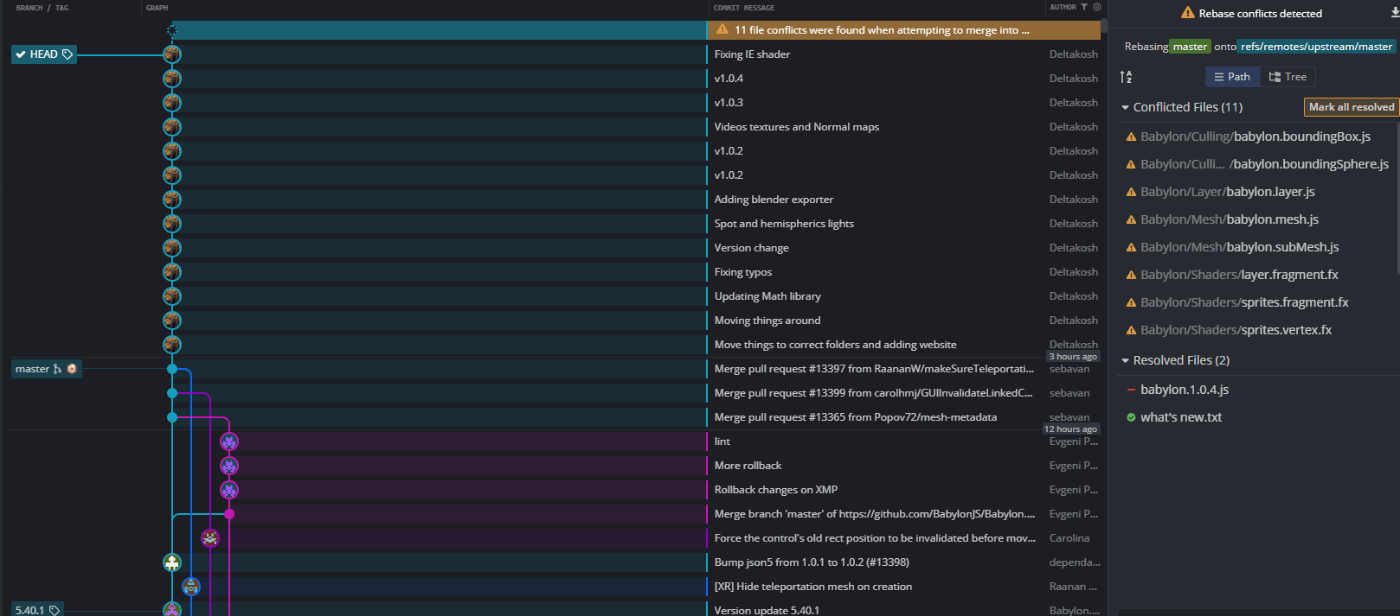
Task: Select the dashed work-in-progress node at top of graph
Action: click(172, 30)
